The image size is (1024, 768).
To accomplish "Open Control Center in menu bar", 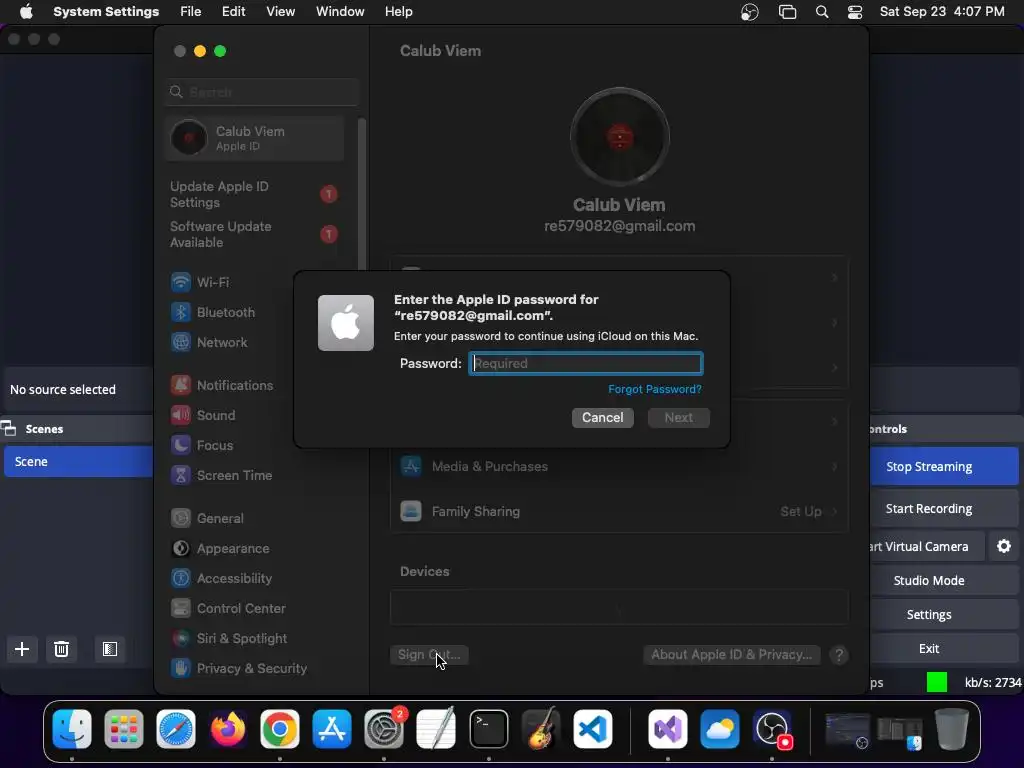I will (x=855, y=12).
